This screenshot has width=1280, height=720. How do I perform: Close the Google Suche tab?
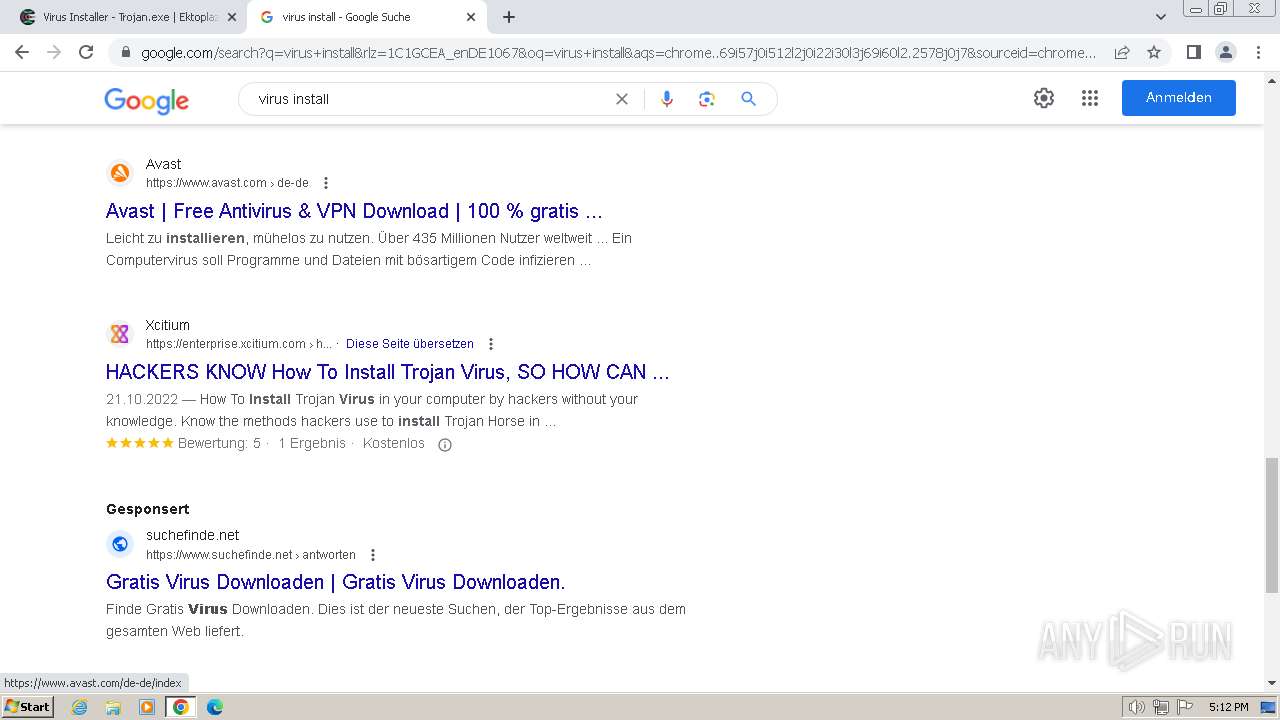471,17
